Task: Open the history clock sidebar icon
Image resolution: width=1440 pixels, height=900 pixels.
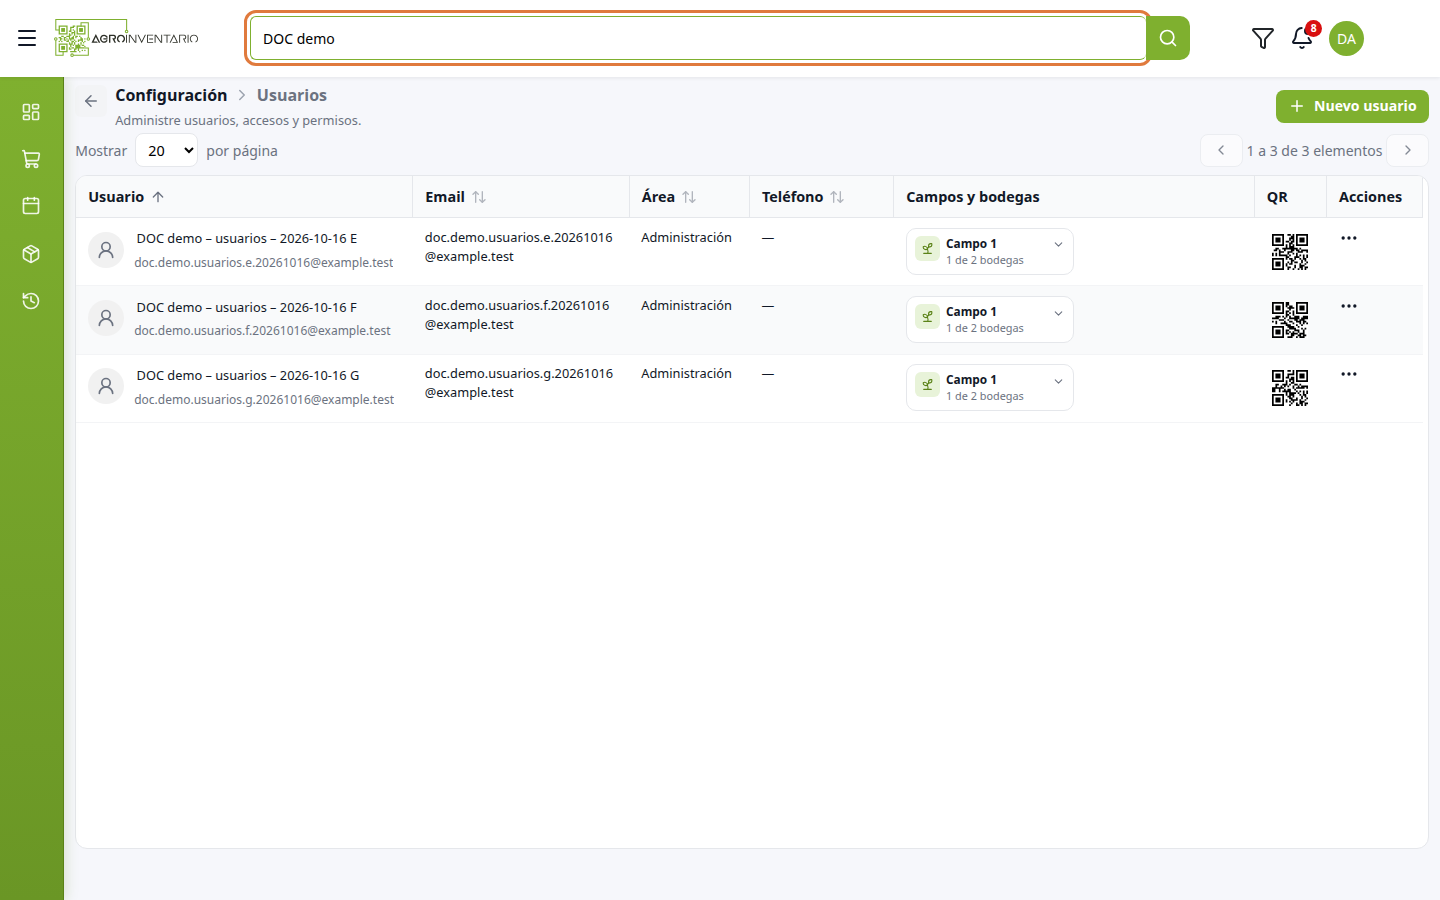Action: pyautogui.click(x=31, y=301)
